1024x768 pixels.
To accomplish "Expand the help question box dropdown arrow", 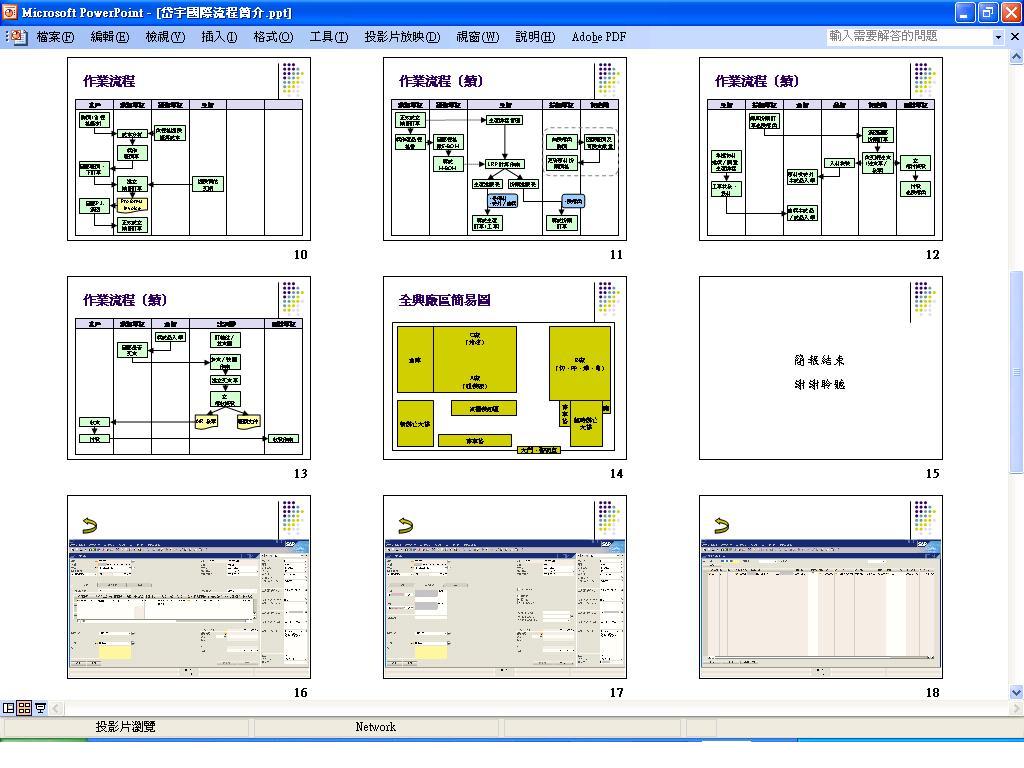I will click(997, 37).
